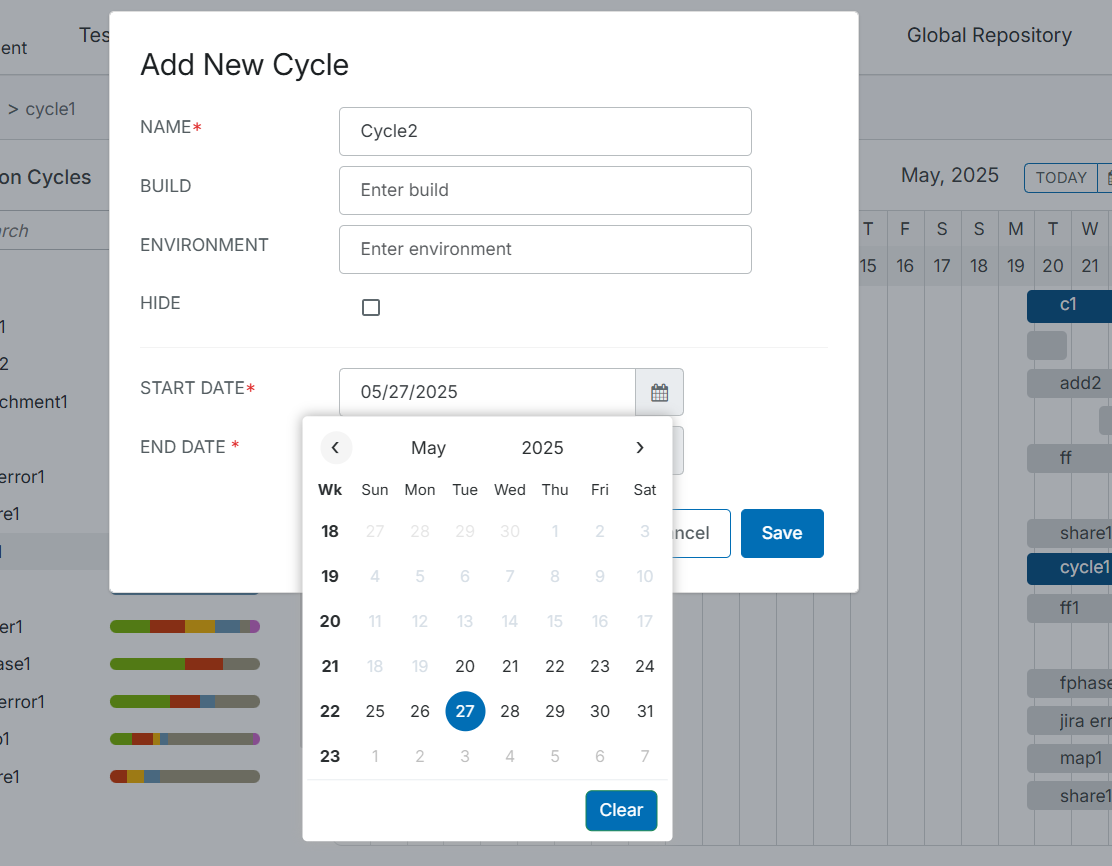The width and height of the screenshot is (1112, 866).
Task: Open the 2025 year selector
Action: tap(542, 448)
